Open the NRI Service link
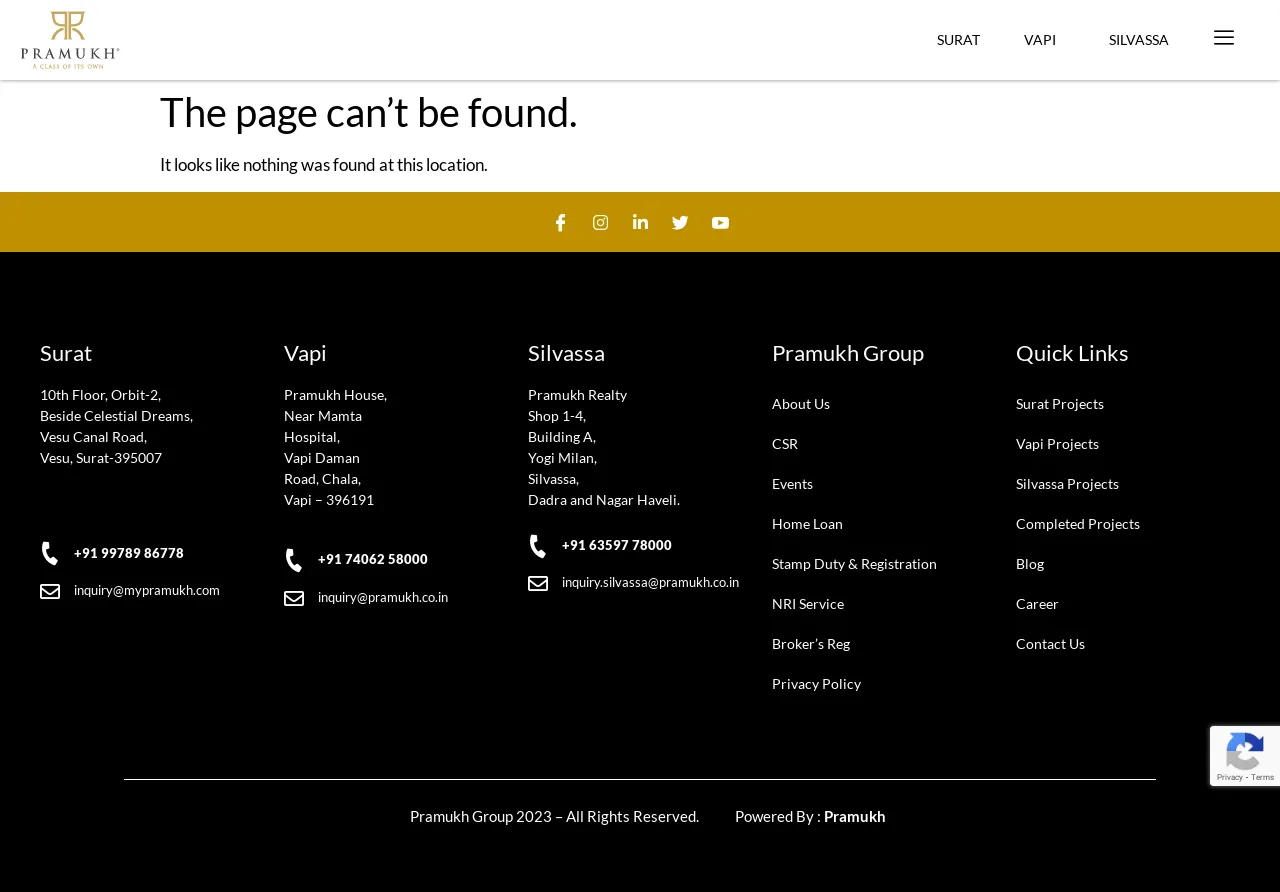1280x892 pixels. coord(808,604)
